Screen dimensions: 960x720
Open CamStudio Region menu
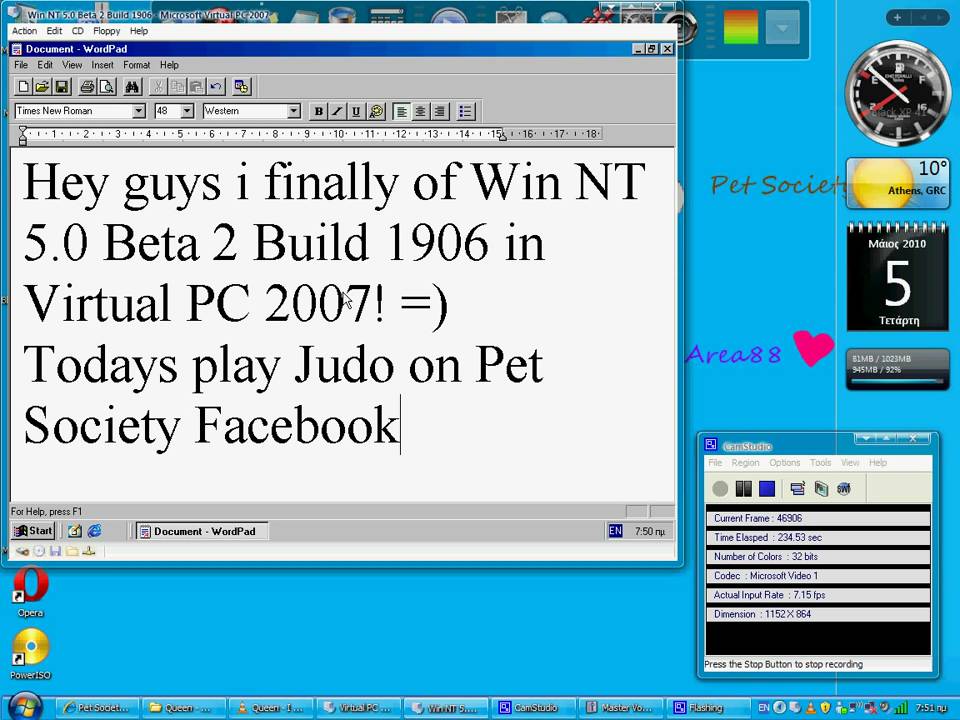click(745, 463)
